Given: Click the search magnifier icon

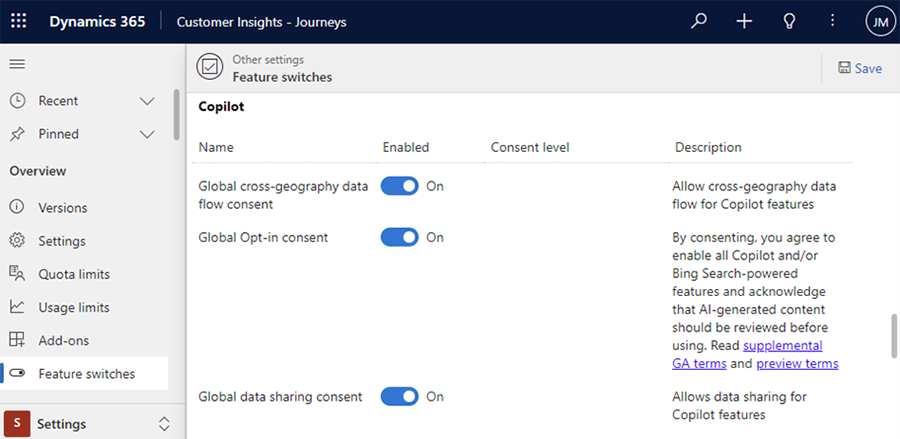Looking at the screenshot, I should [x=701, y=21].
